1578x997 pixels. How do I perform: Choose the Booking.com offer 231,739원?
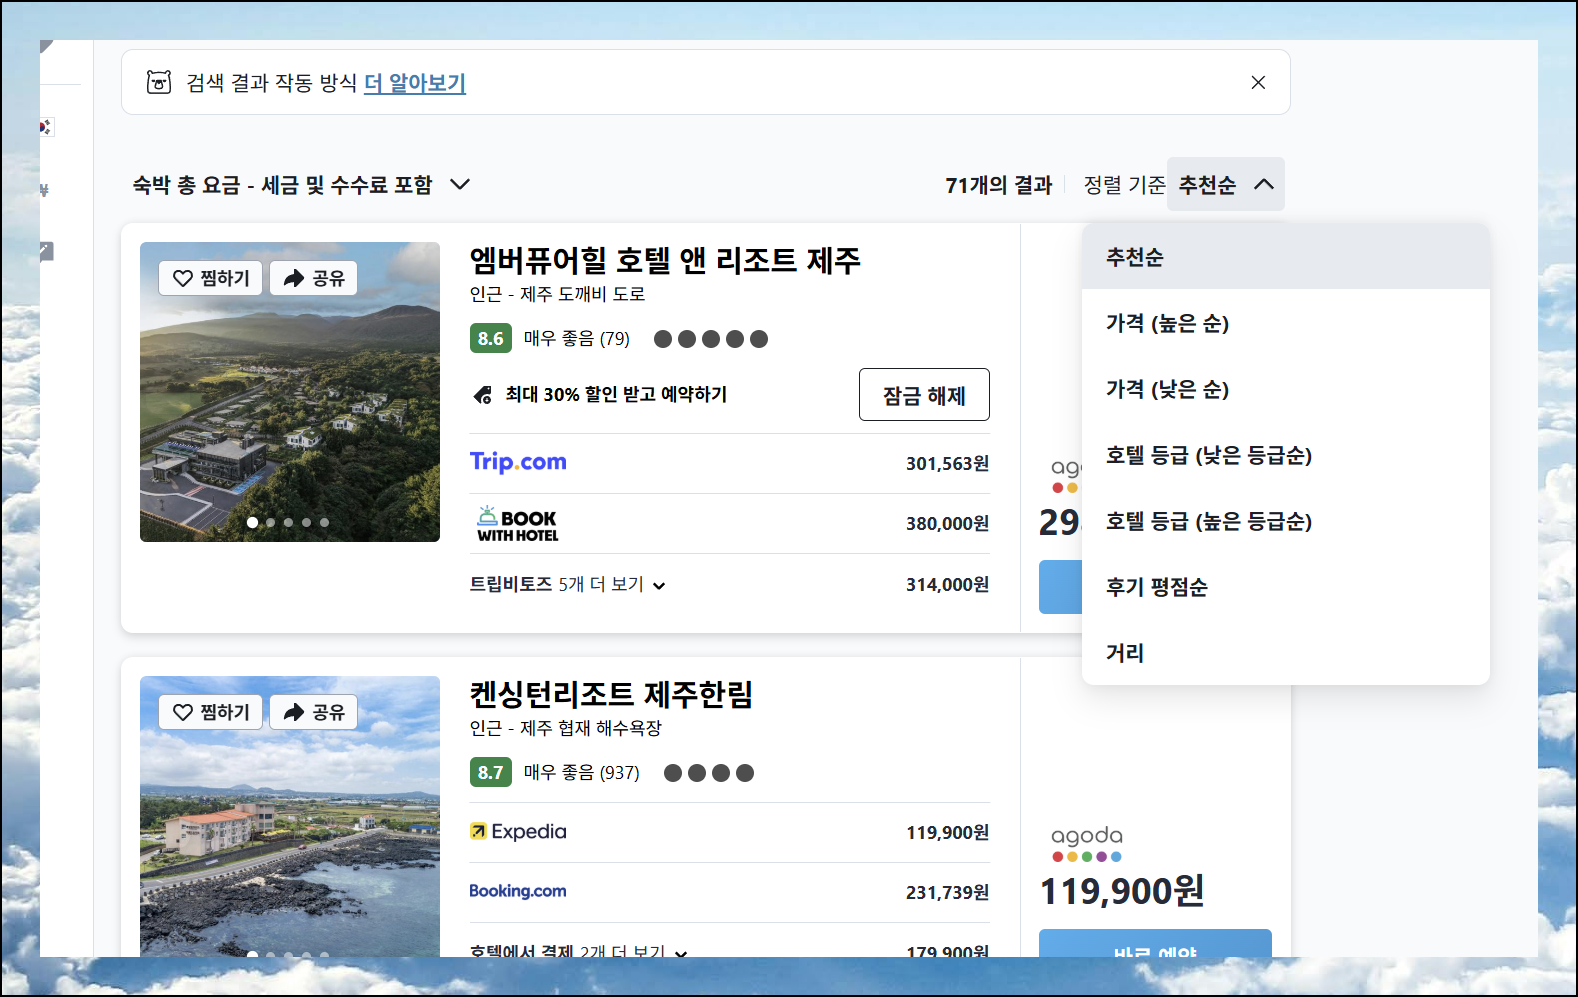(730, 892)
